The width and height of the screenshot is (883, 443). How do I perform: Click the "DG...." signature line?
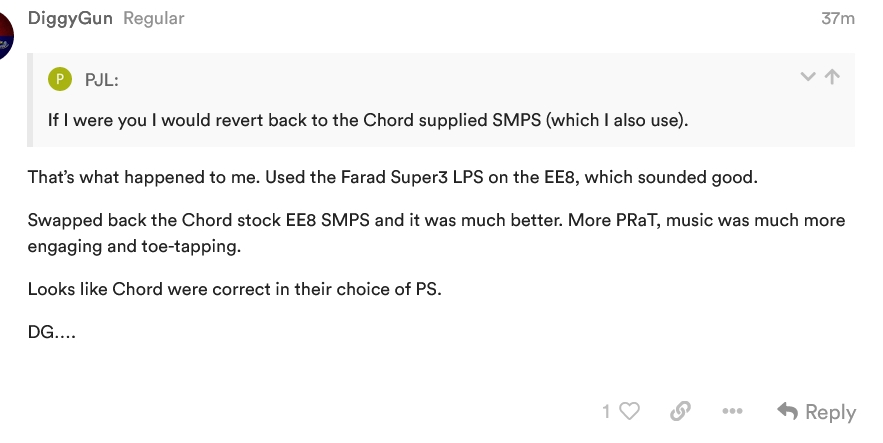(52, 333)
